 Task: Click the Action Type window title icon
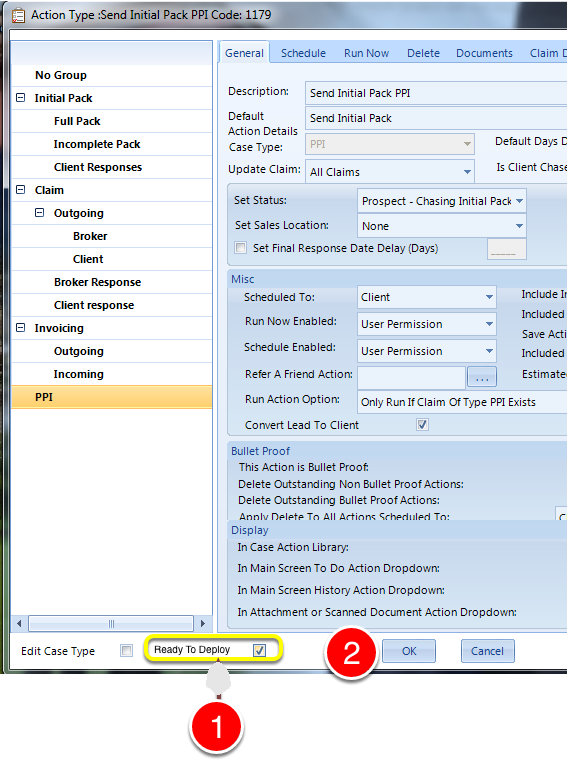coord(18,15)
